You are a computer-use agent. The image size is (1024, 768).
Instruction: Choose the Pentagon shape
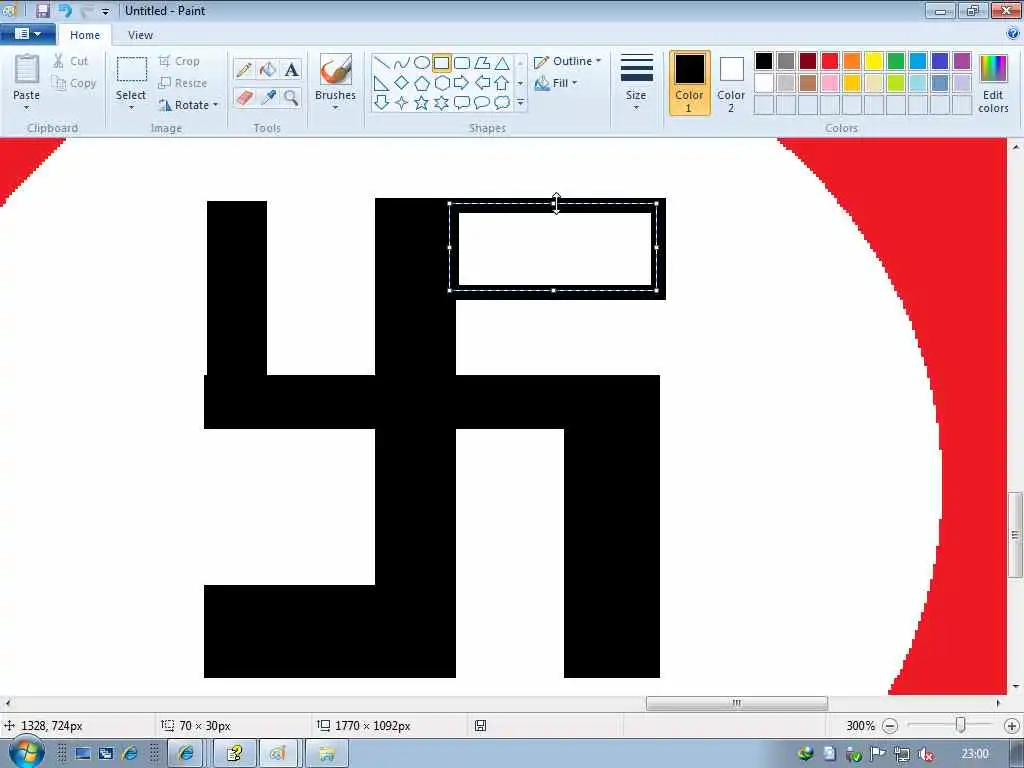422,83
